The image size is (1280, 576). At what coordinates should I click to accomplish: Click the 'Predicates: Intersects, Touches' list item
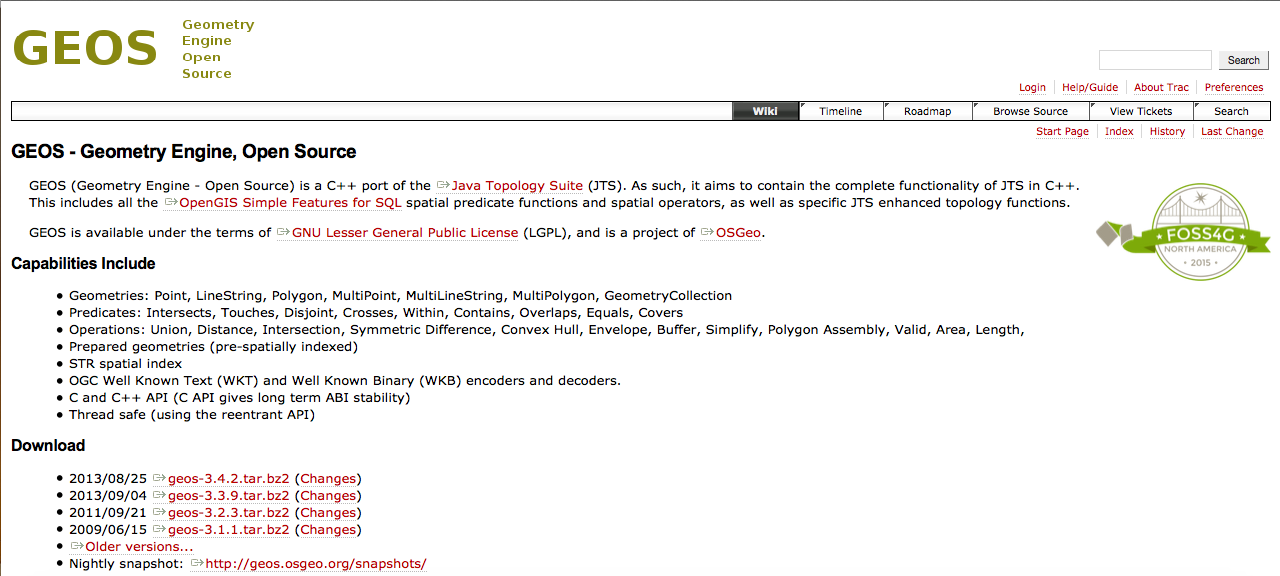[376, 313]
